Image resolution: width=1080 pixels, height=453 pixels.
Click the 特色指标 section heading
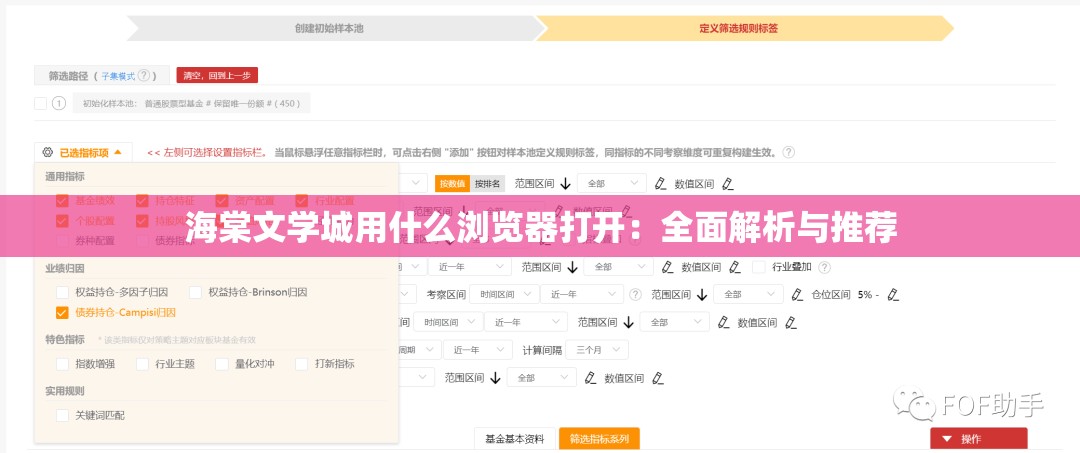65,339
